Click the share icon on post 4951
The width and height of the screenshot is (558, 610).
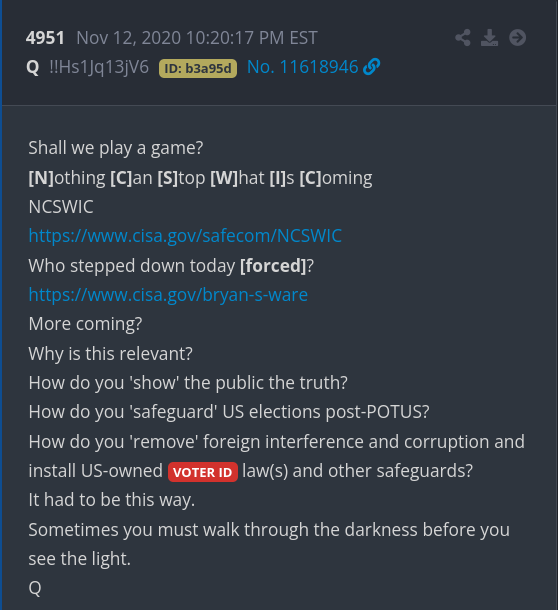463,38
